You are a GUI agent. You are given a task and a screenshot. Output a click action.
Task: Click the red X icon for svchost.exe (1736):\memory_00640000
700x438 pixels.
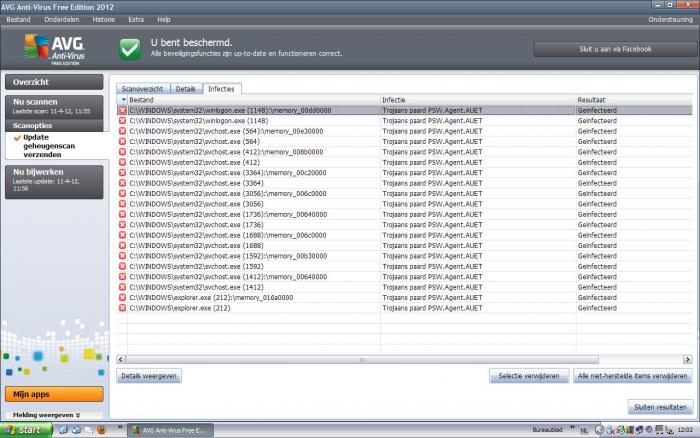tap(122, 214)
